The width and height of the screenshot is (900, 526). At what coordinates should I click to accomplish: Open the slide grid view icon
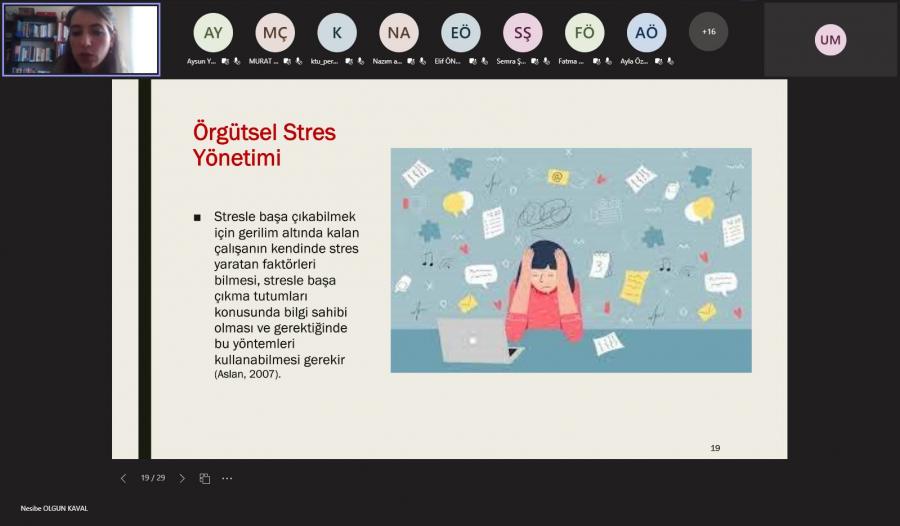pyautogui.click(x=204, y=478)
